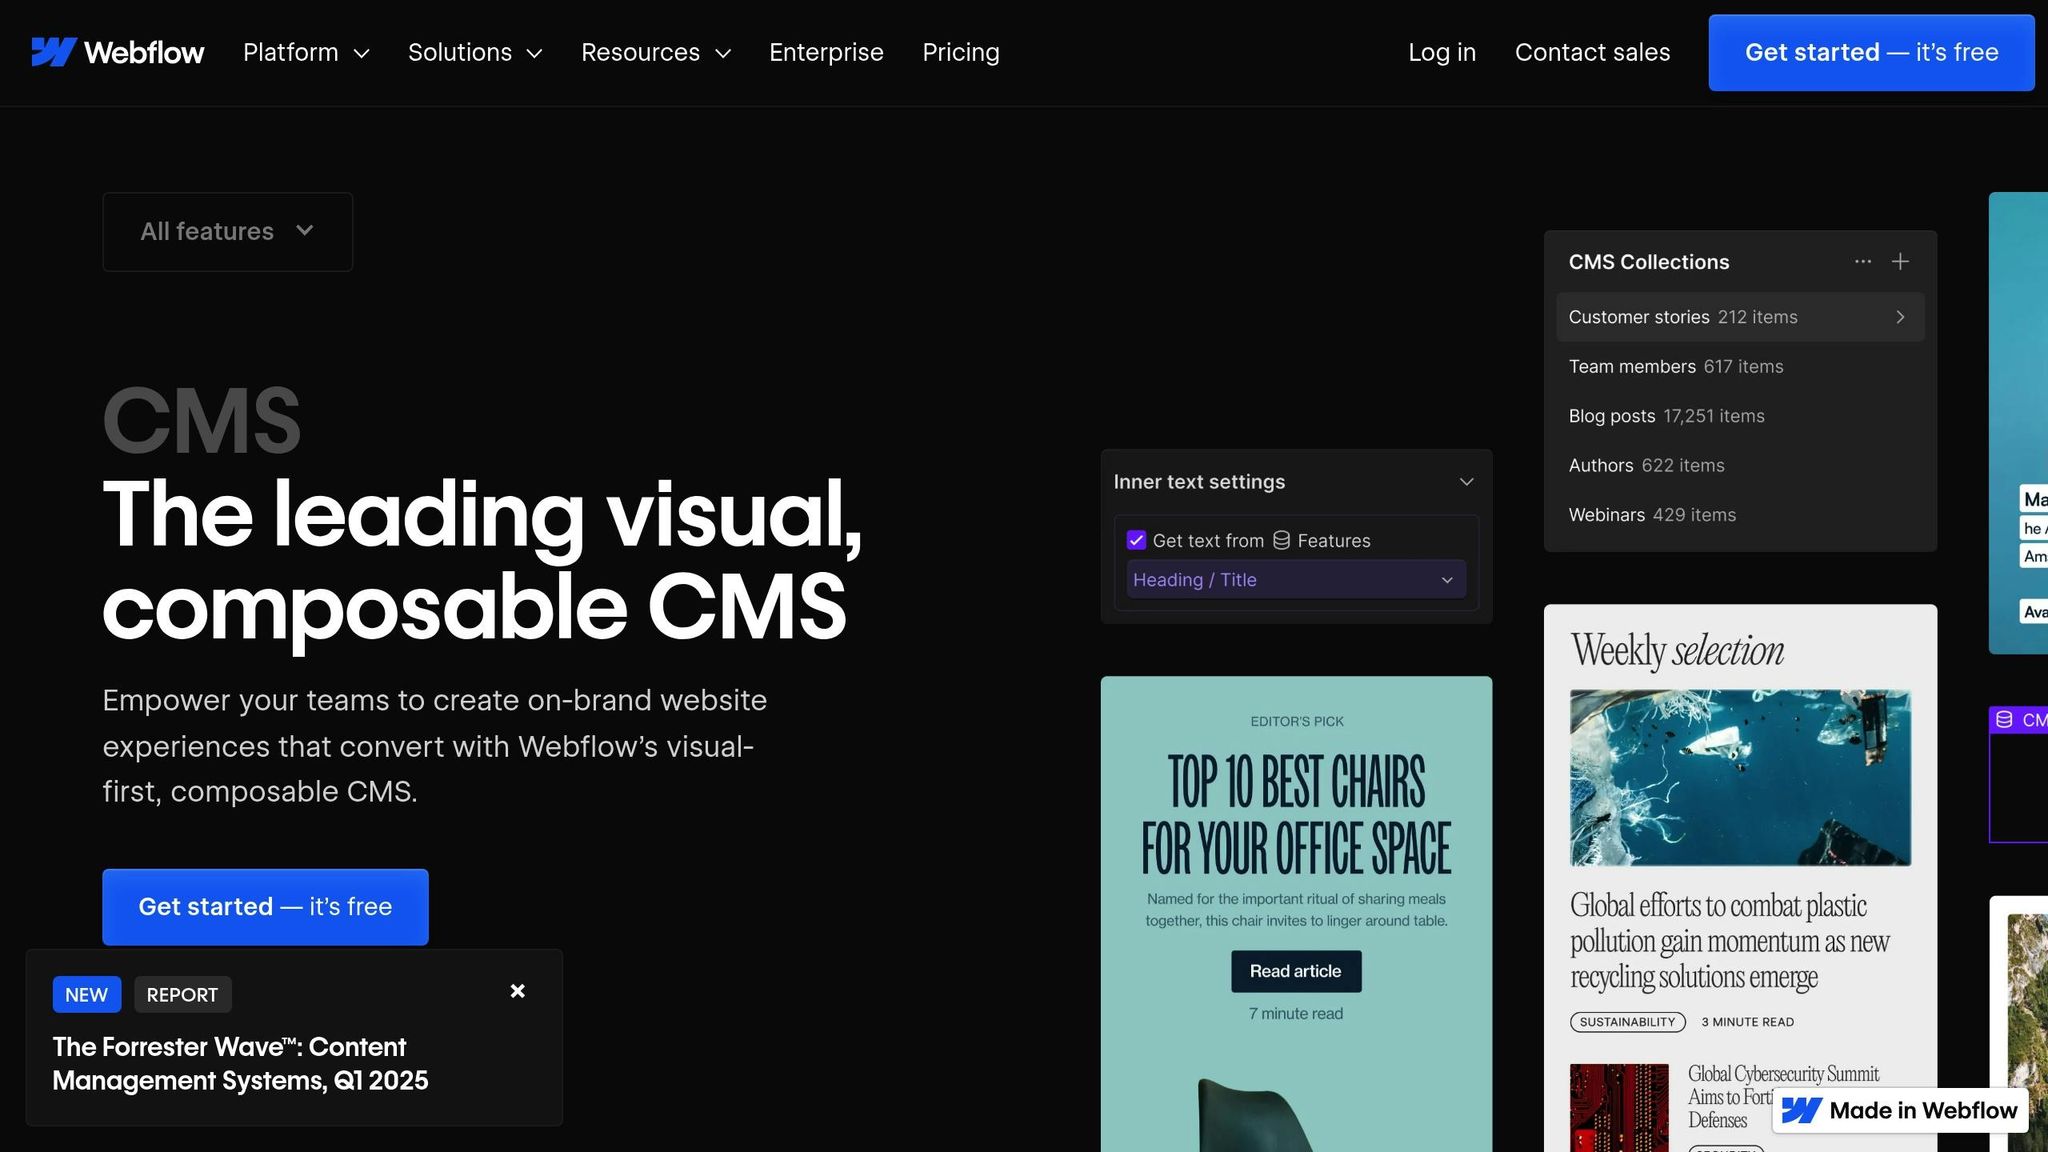Screen dimensions: 2048x1152
Task: Uncheck the Get text from Features checkbox
Action: coord(1136,540)
